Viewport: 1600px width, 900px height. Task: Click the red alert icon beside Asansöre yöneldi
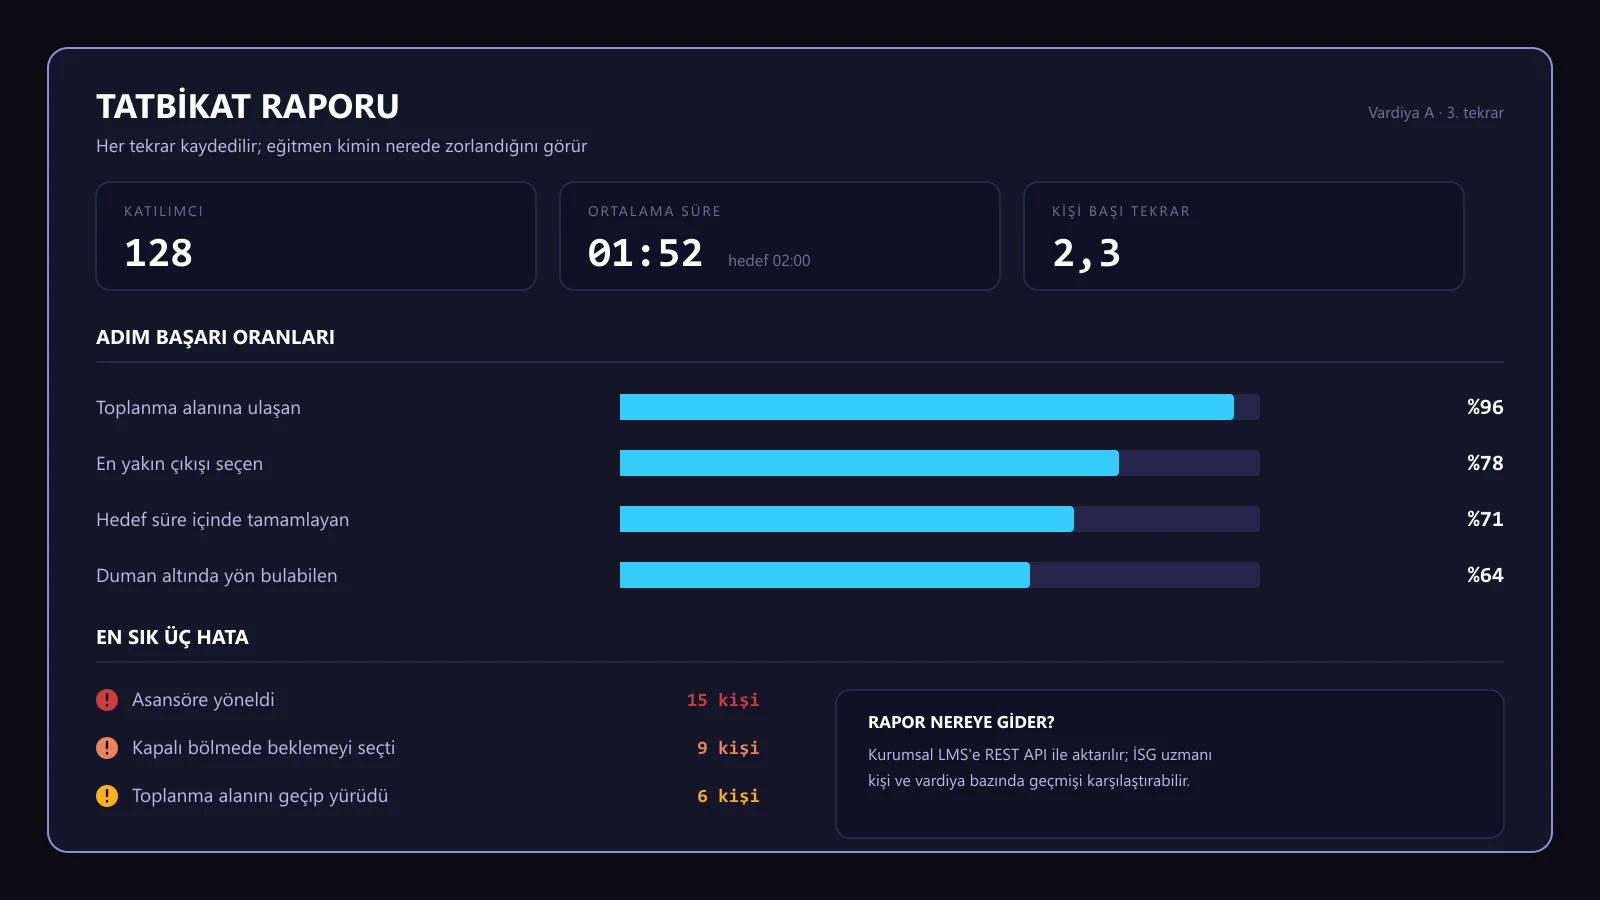107,700
